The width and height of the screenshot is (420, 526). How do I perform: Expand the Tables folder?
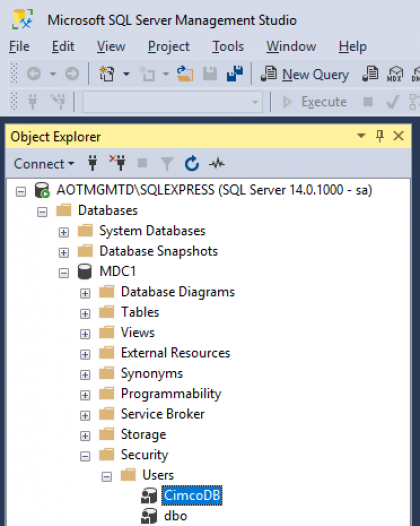85,314
